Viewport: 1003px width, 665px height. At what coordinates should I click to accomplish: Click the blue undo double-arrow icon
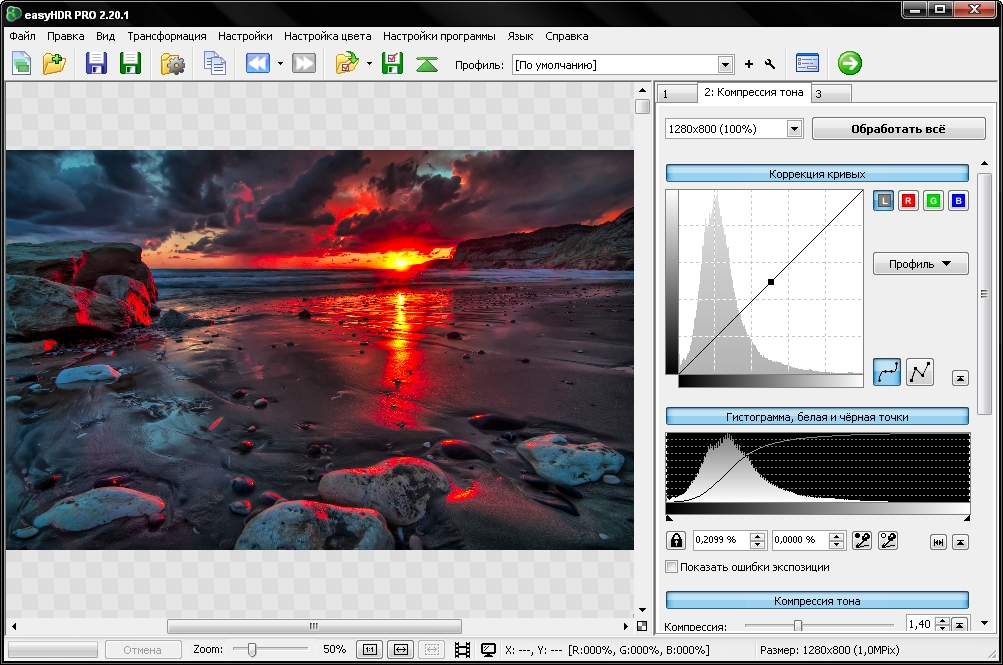[x=257, y=64]
